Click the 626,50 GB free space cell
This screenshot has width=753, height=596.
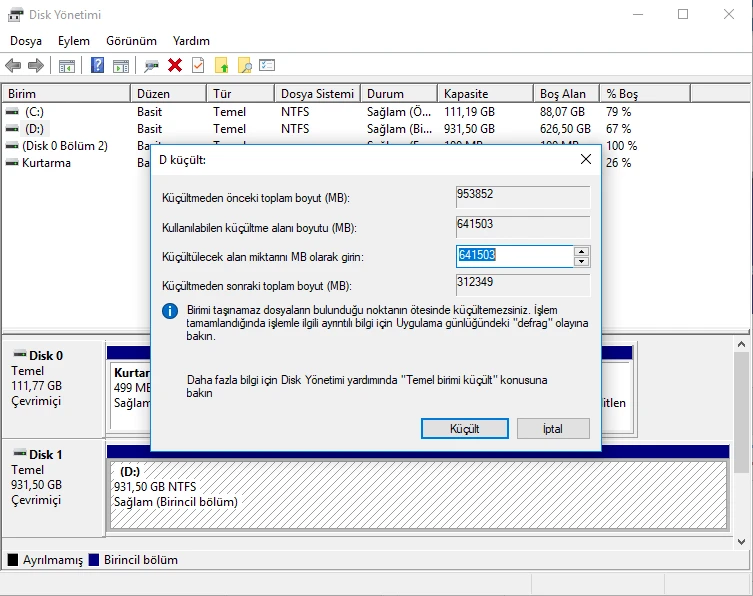coord(565,129)
